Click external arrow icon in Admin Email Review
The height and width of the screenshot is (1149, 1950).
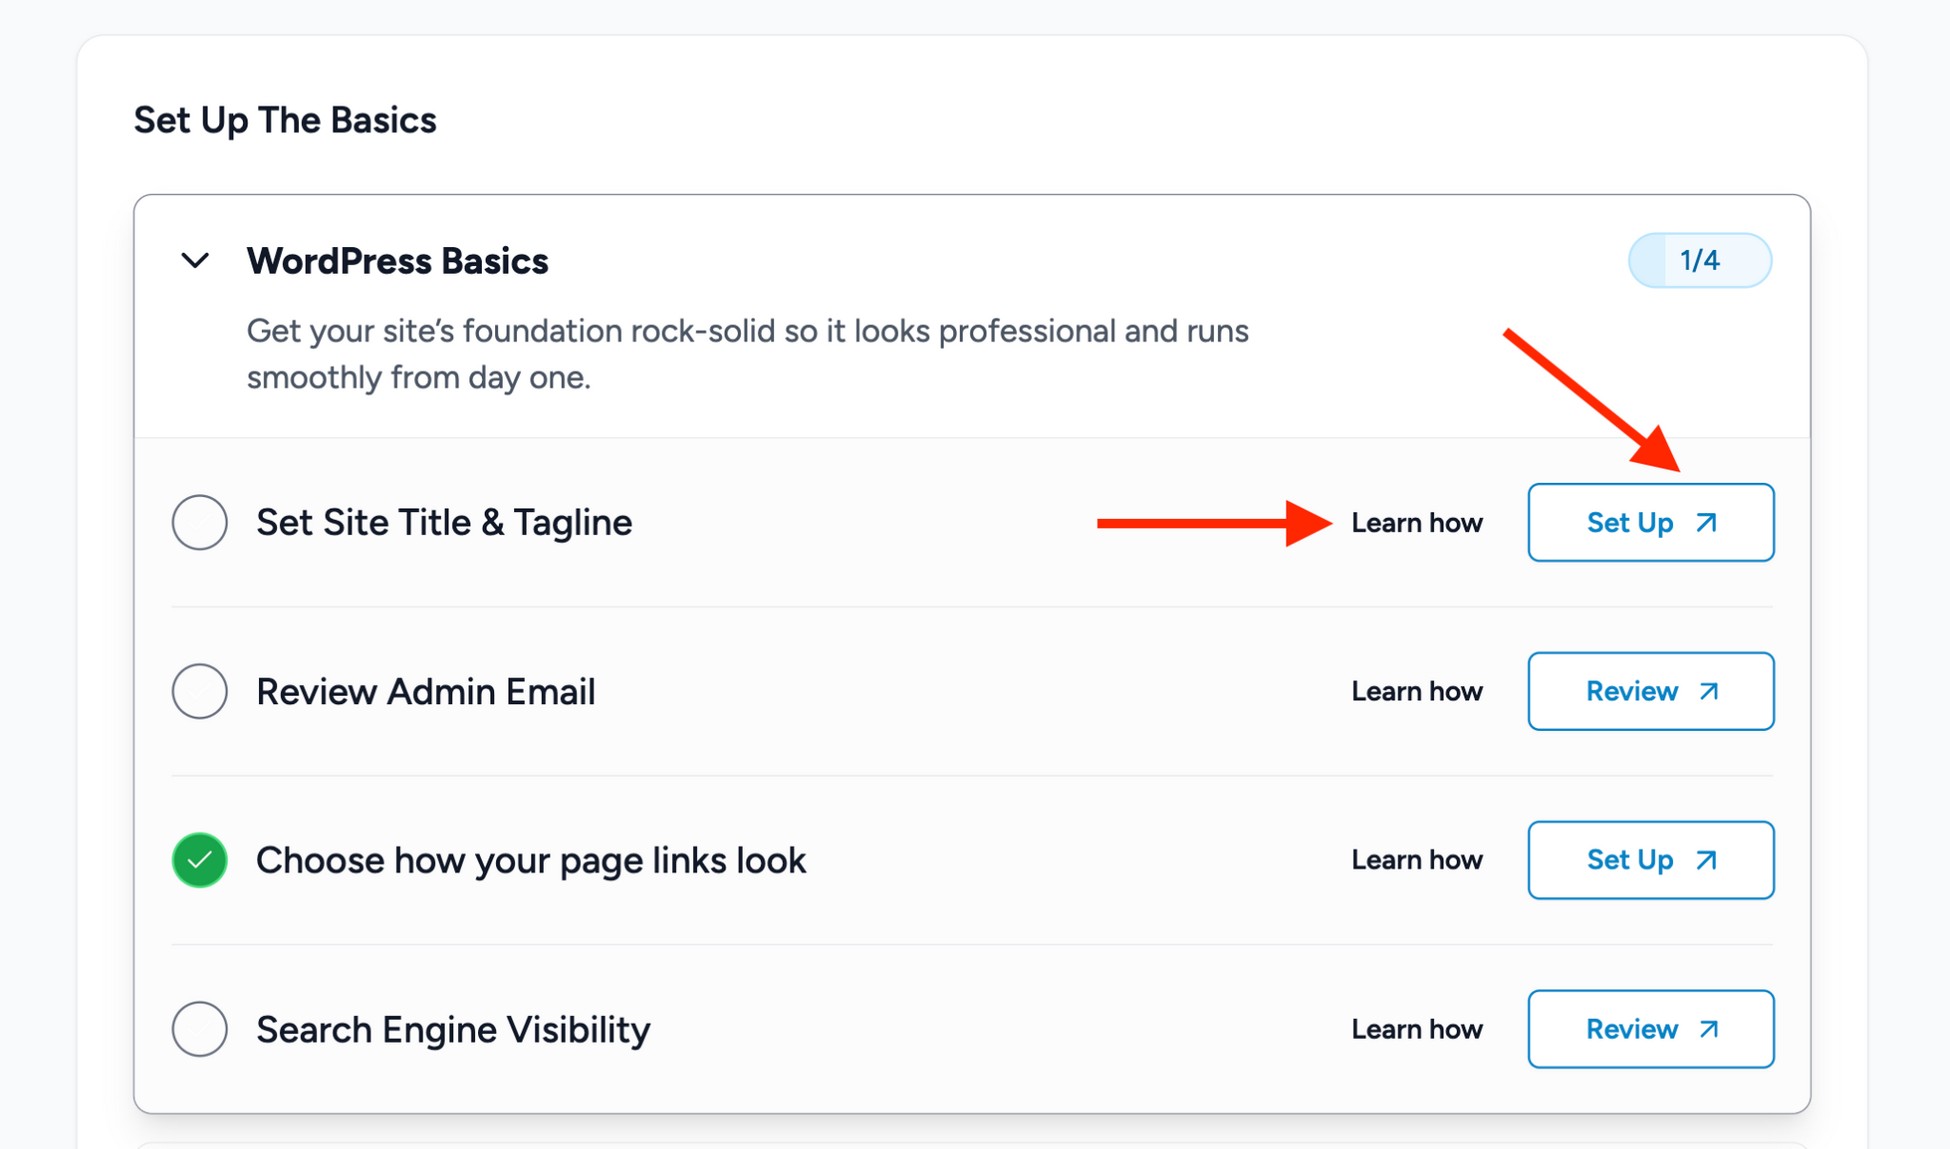point(1709,692)
